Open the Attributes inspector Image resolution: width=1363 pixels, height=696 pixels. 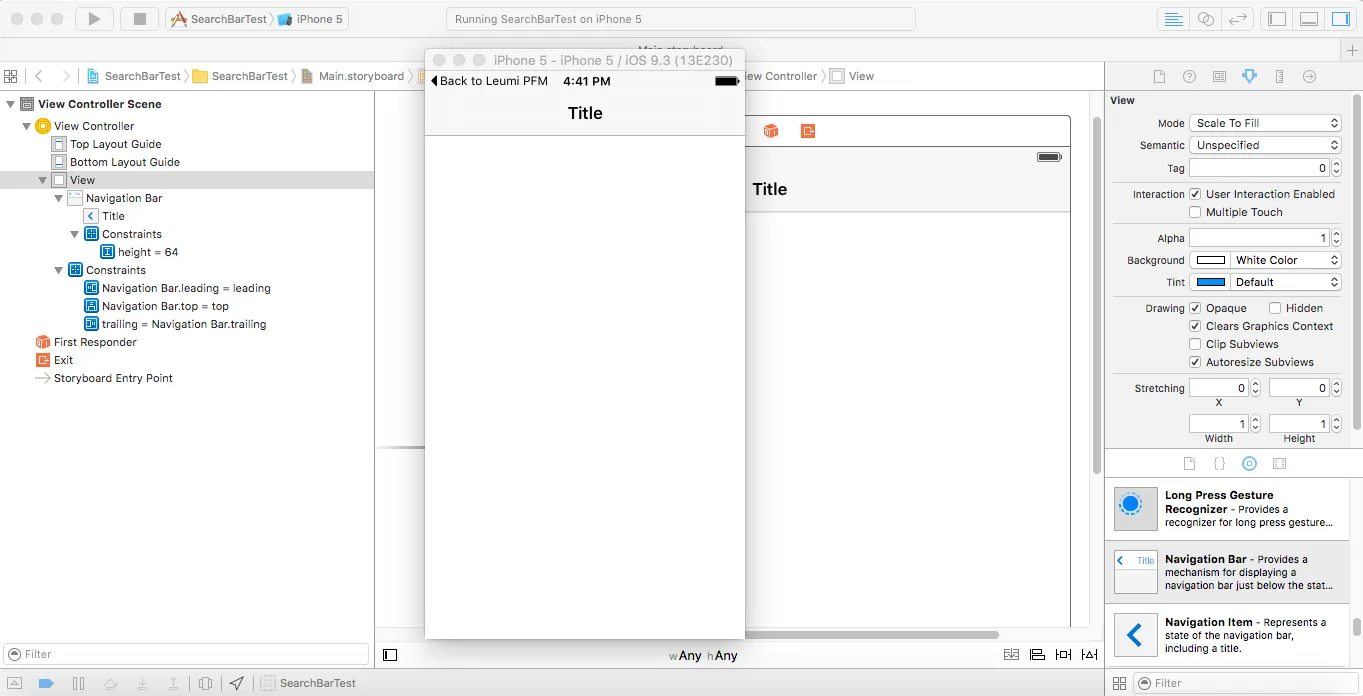[x=1249, y=76]
